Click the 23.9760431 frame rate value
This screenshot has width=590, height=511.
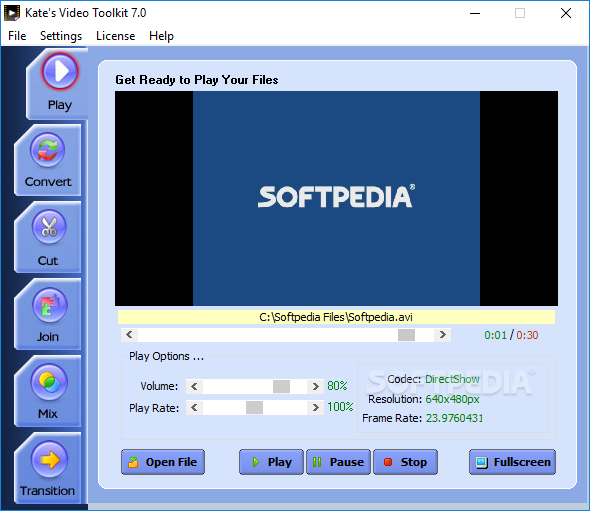(x=454, y=418)
